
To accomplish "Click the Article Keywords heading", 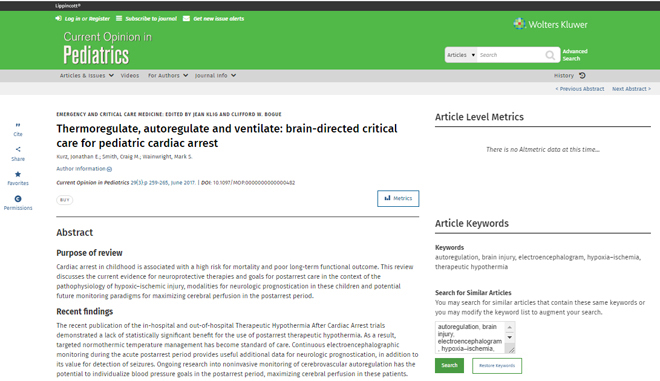I will point(471,224).
